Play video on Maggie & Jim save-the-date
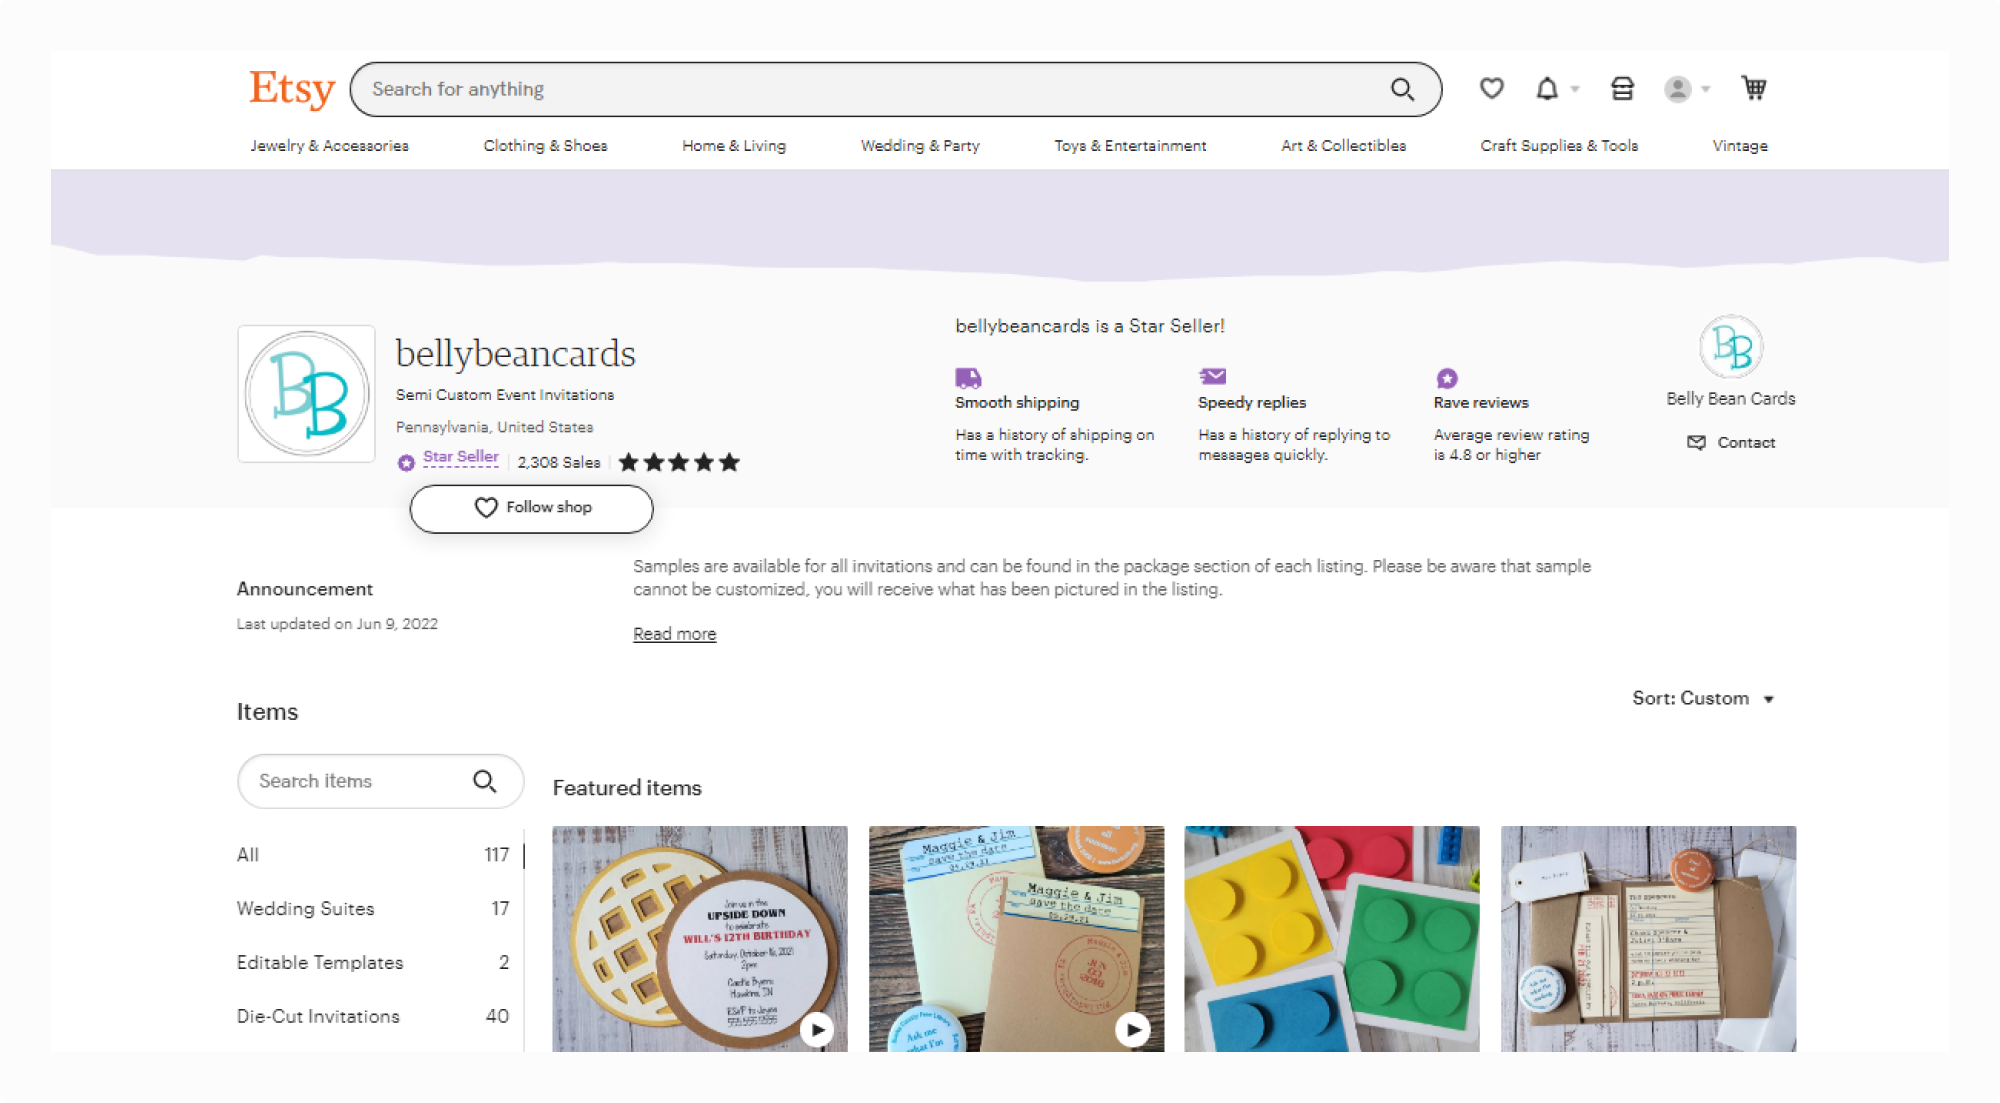 [1133, 1029]
